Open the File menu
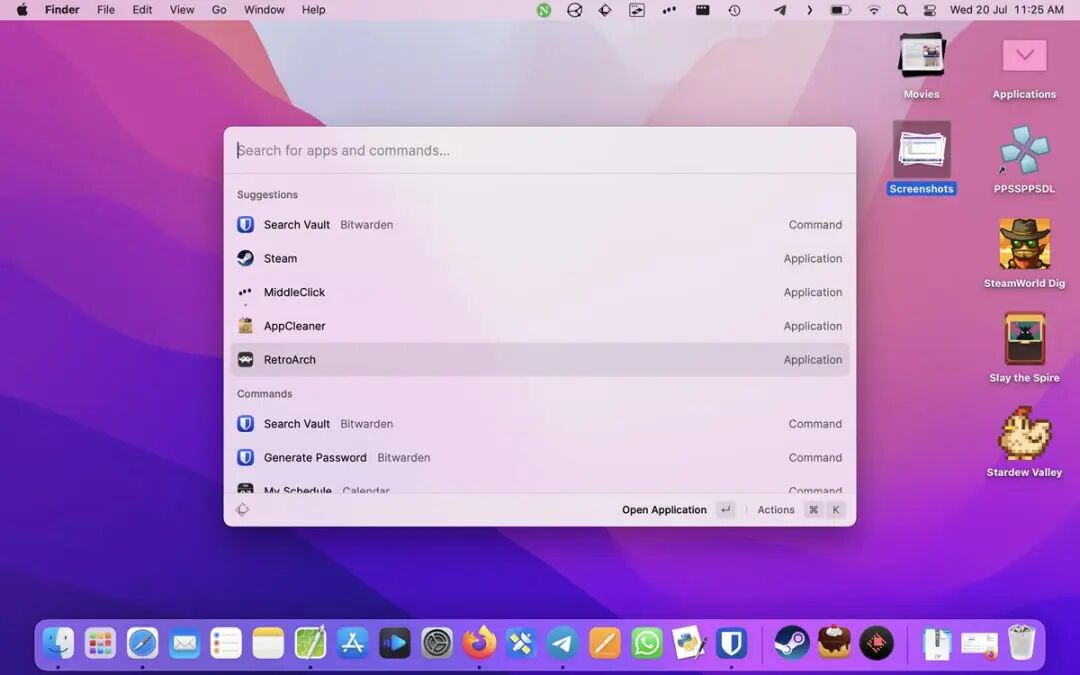Screen dimensions: 1080x675 [106, 10]
